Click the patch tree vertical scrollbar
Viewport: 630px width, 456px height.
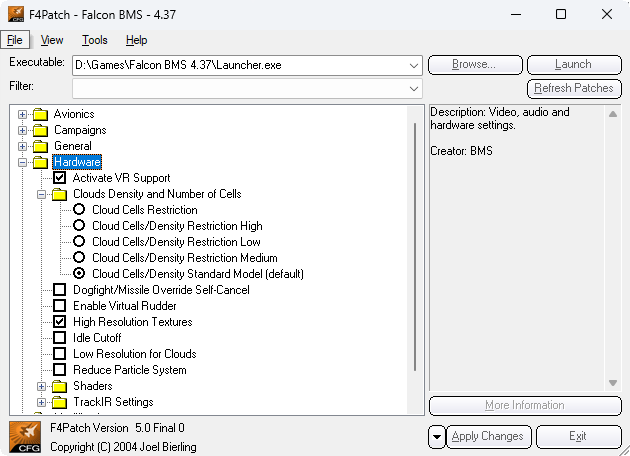pos(415,247)
